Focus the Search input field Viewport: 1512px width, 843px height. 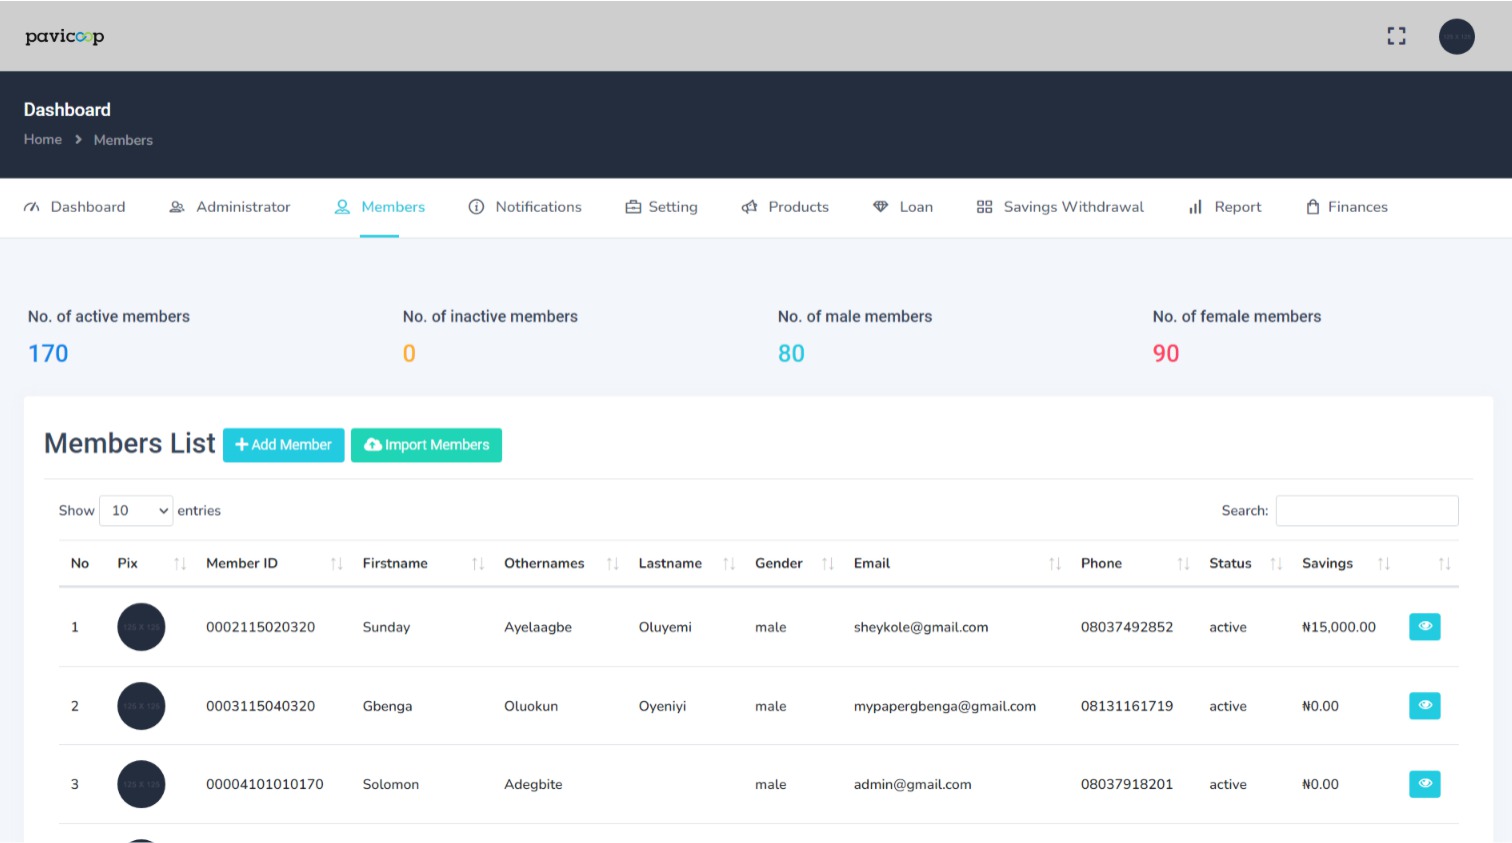pos(1367,510)
